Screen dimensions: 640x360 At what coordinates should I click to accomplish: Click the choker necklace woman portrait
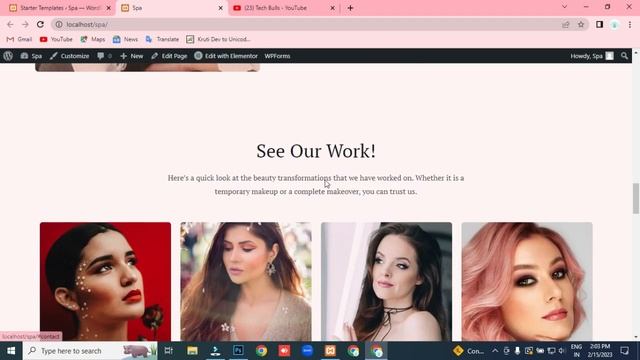coord(387,282)
